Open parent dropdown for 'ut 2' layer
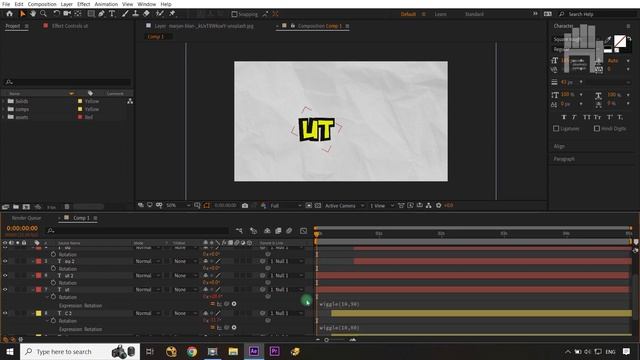 coord(288,276)
